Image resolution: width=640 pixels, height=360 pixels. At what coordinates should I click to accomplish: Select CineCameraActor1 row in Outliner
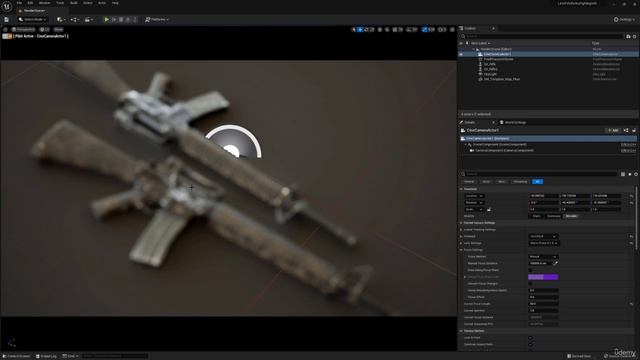pos(549,54)
